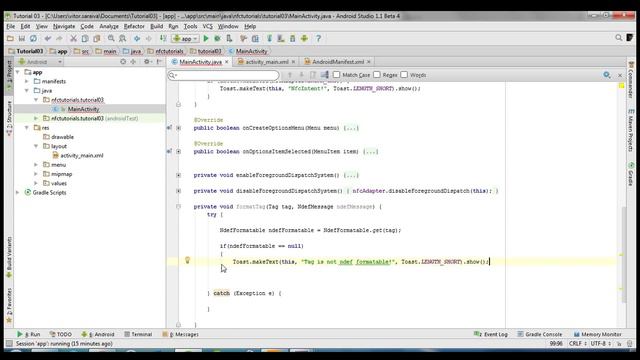640x360 pixels.
Task: Open the Refactor menu
Action: (134, 26)
